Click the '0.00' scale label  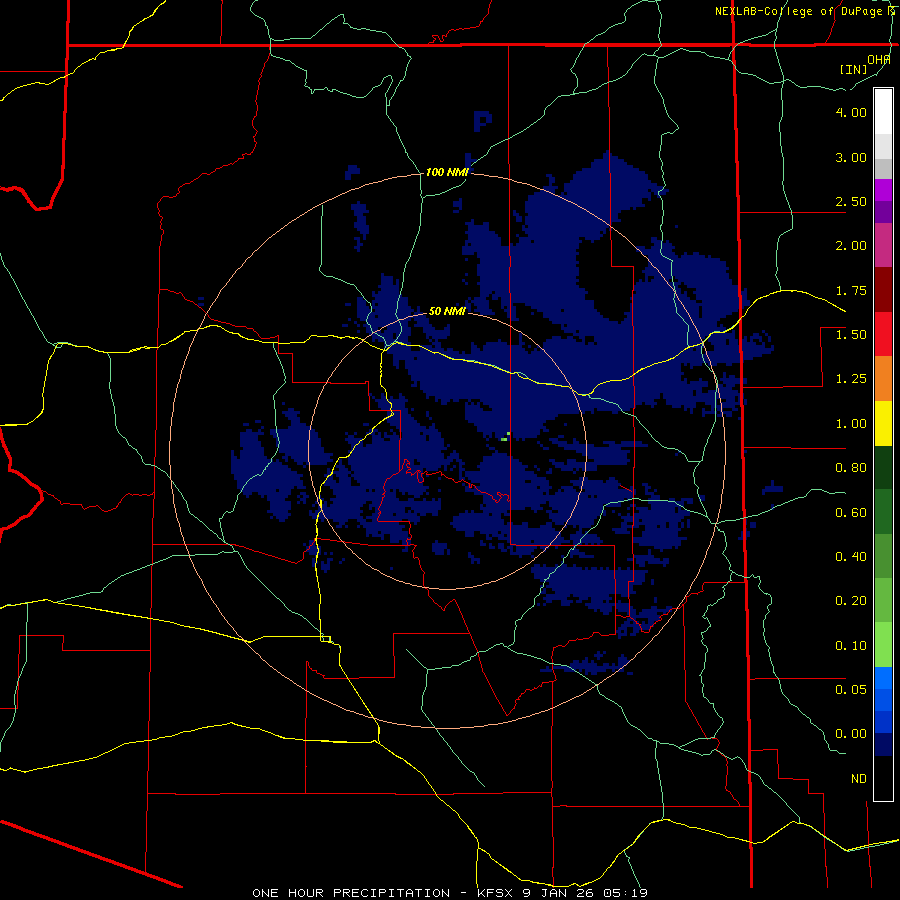pos(851,734)
